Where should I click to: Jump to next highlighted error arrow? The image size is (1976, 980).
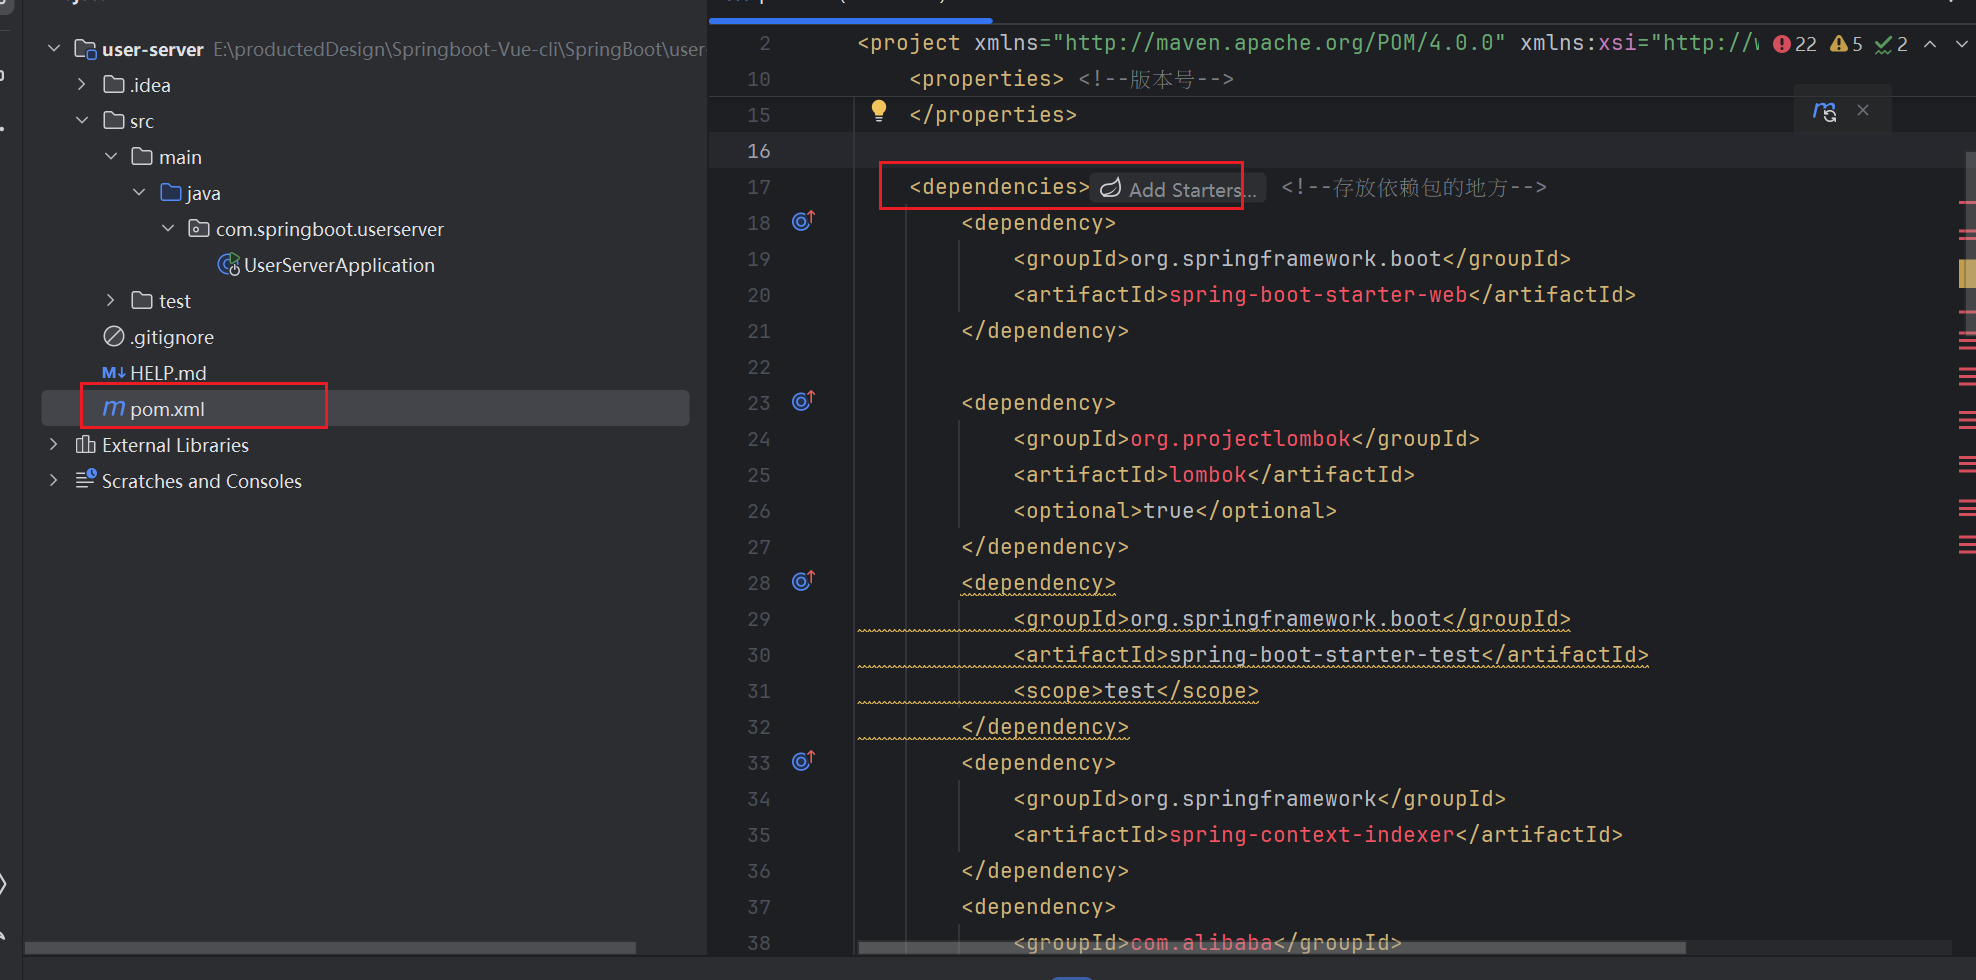pyautogui.click(x=1961, y=44)
